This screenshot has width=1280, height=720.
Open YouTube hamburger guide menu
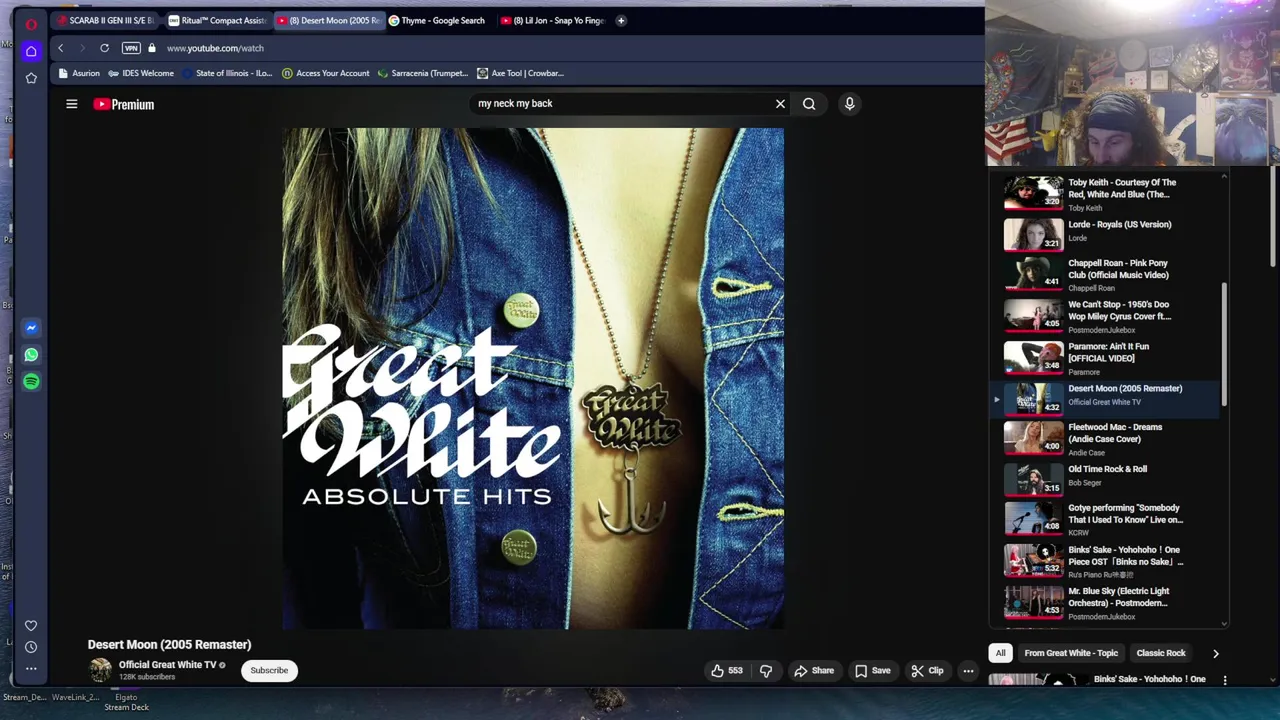(x=72, y=104)
